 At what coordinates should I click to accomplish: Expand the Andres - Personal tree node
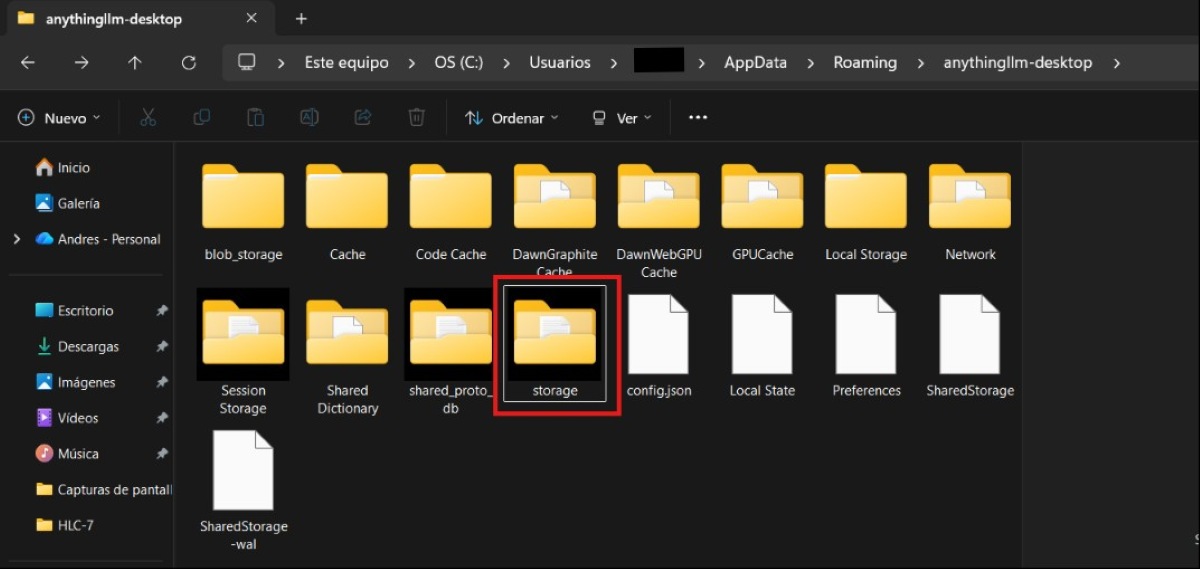tap(17, 239)
